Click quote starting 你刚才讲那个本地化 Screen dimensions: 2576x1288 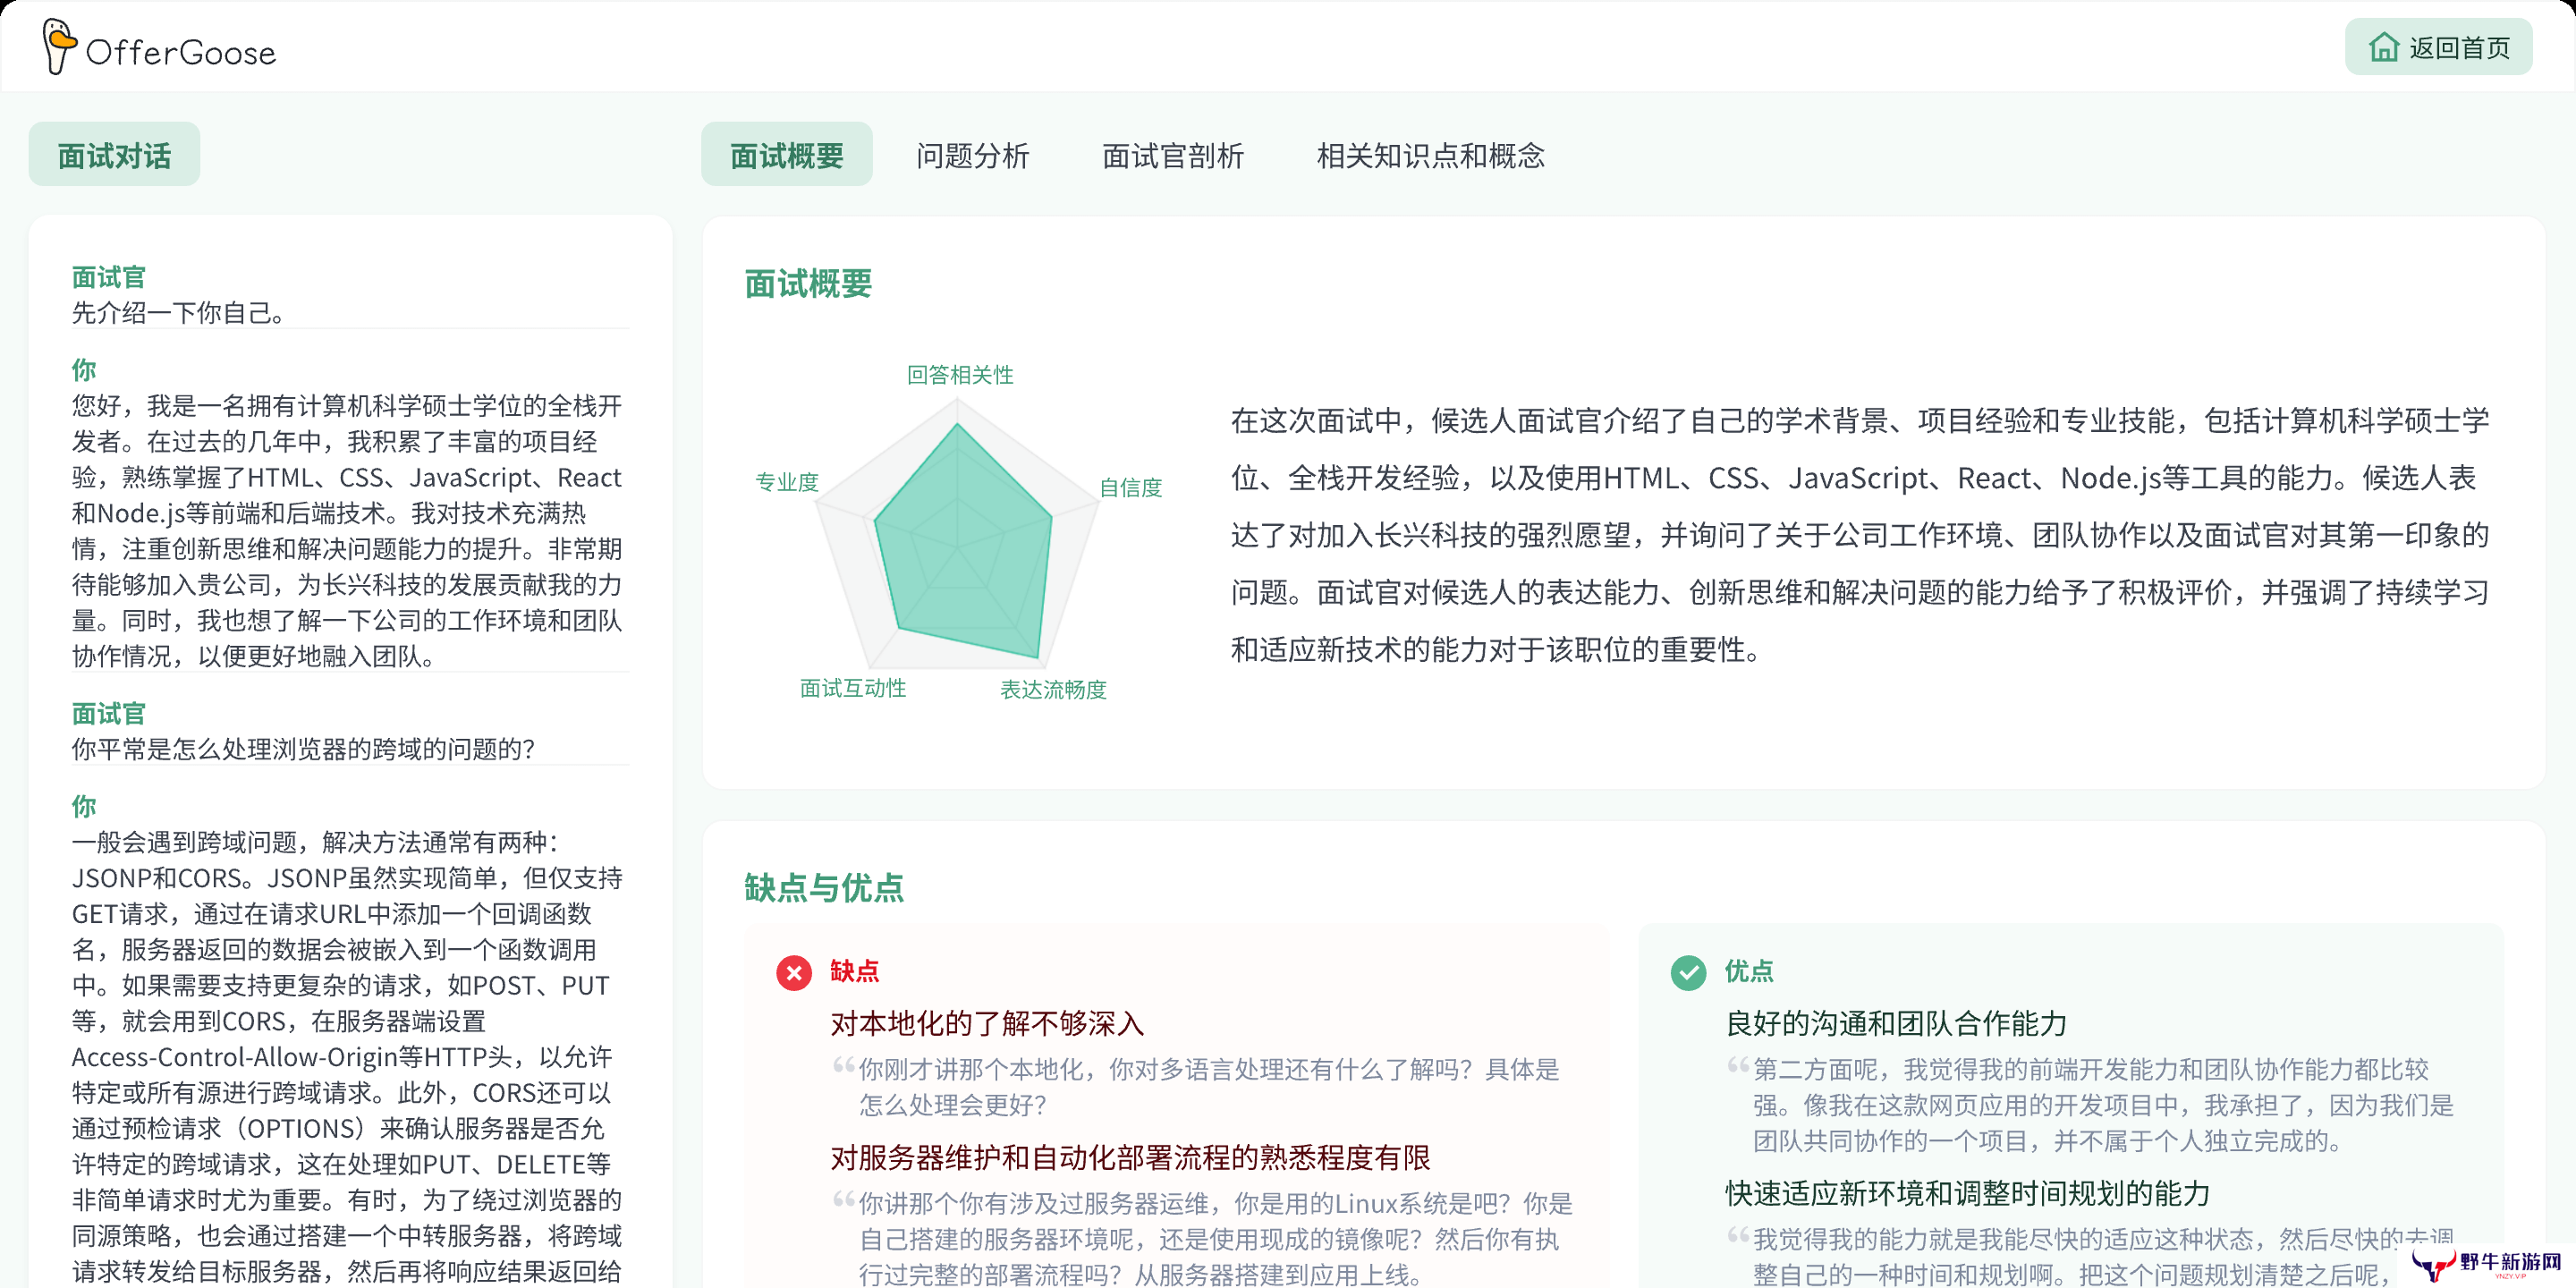pos(1209,1087)
